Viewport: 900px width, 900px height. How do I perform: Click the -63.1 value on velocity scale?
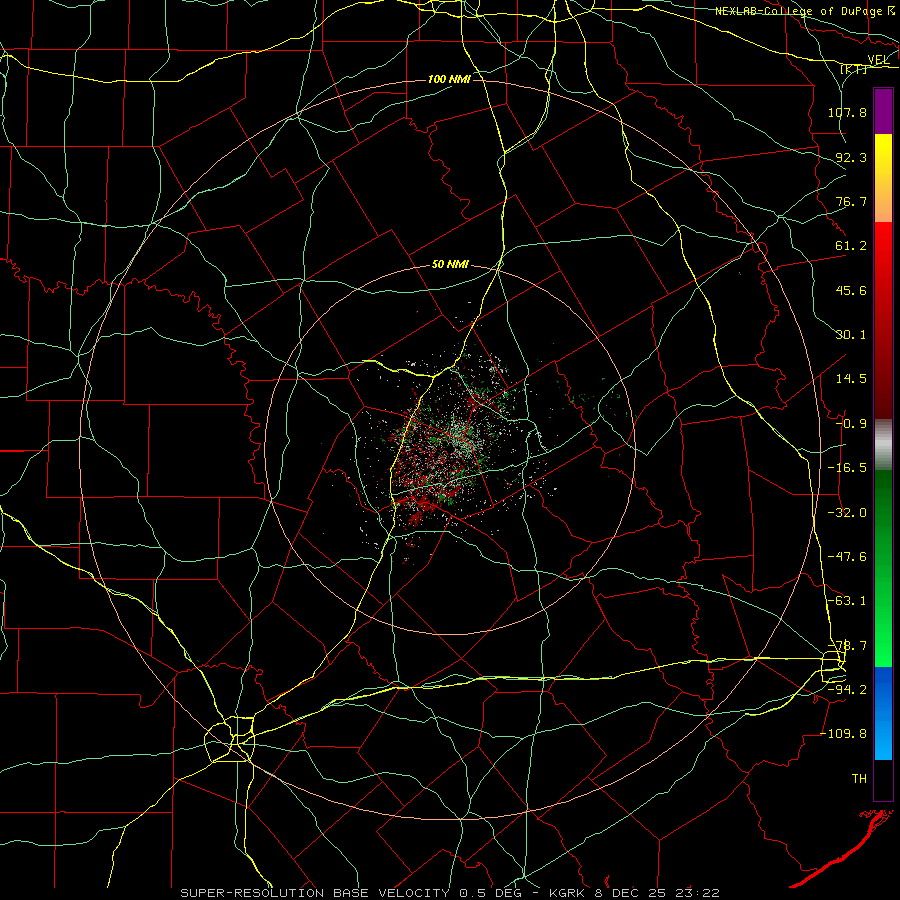click(847, 601)
